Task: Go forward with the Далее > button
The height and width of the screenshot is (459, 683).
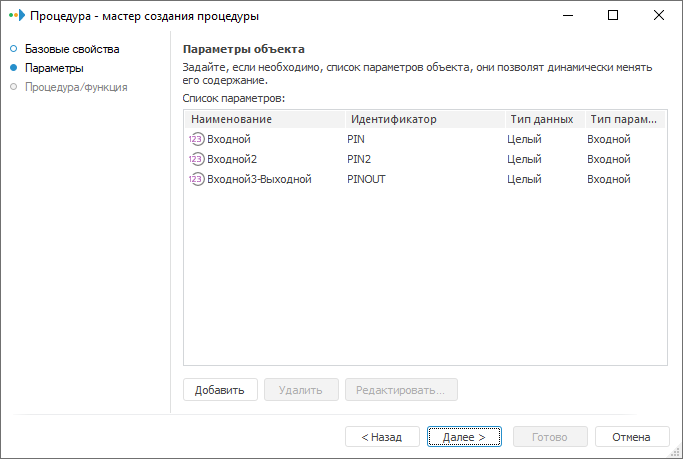Action: [464, 437]
